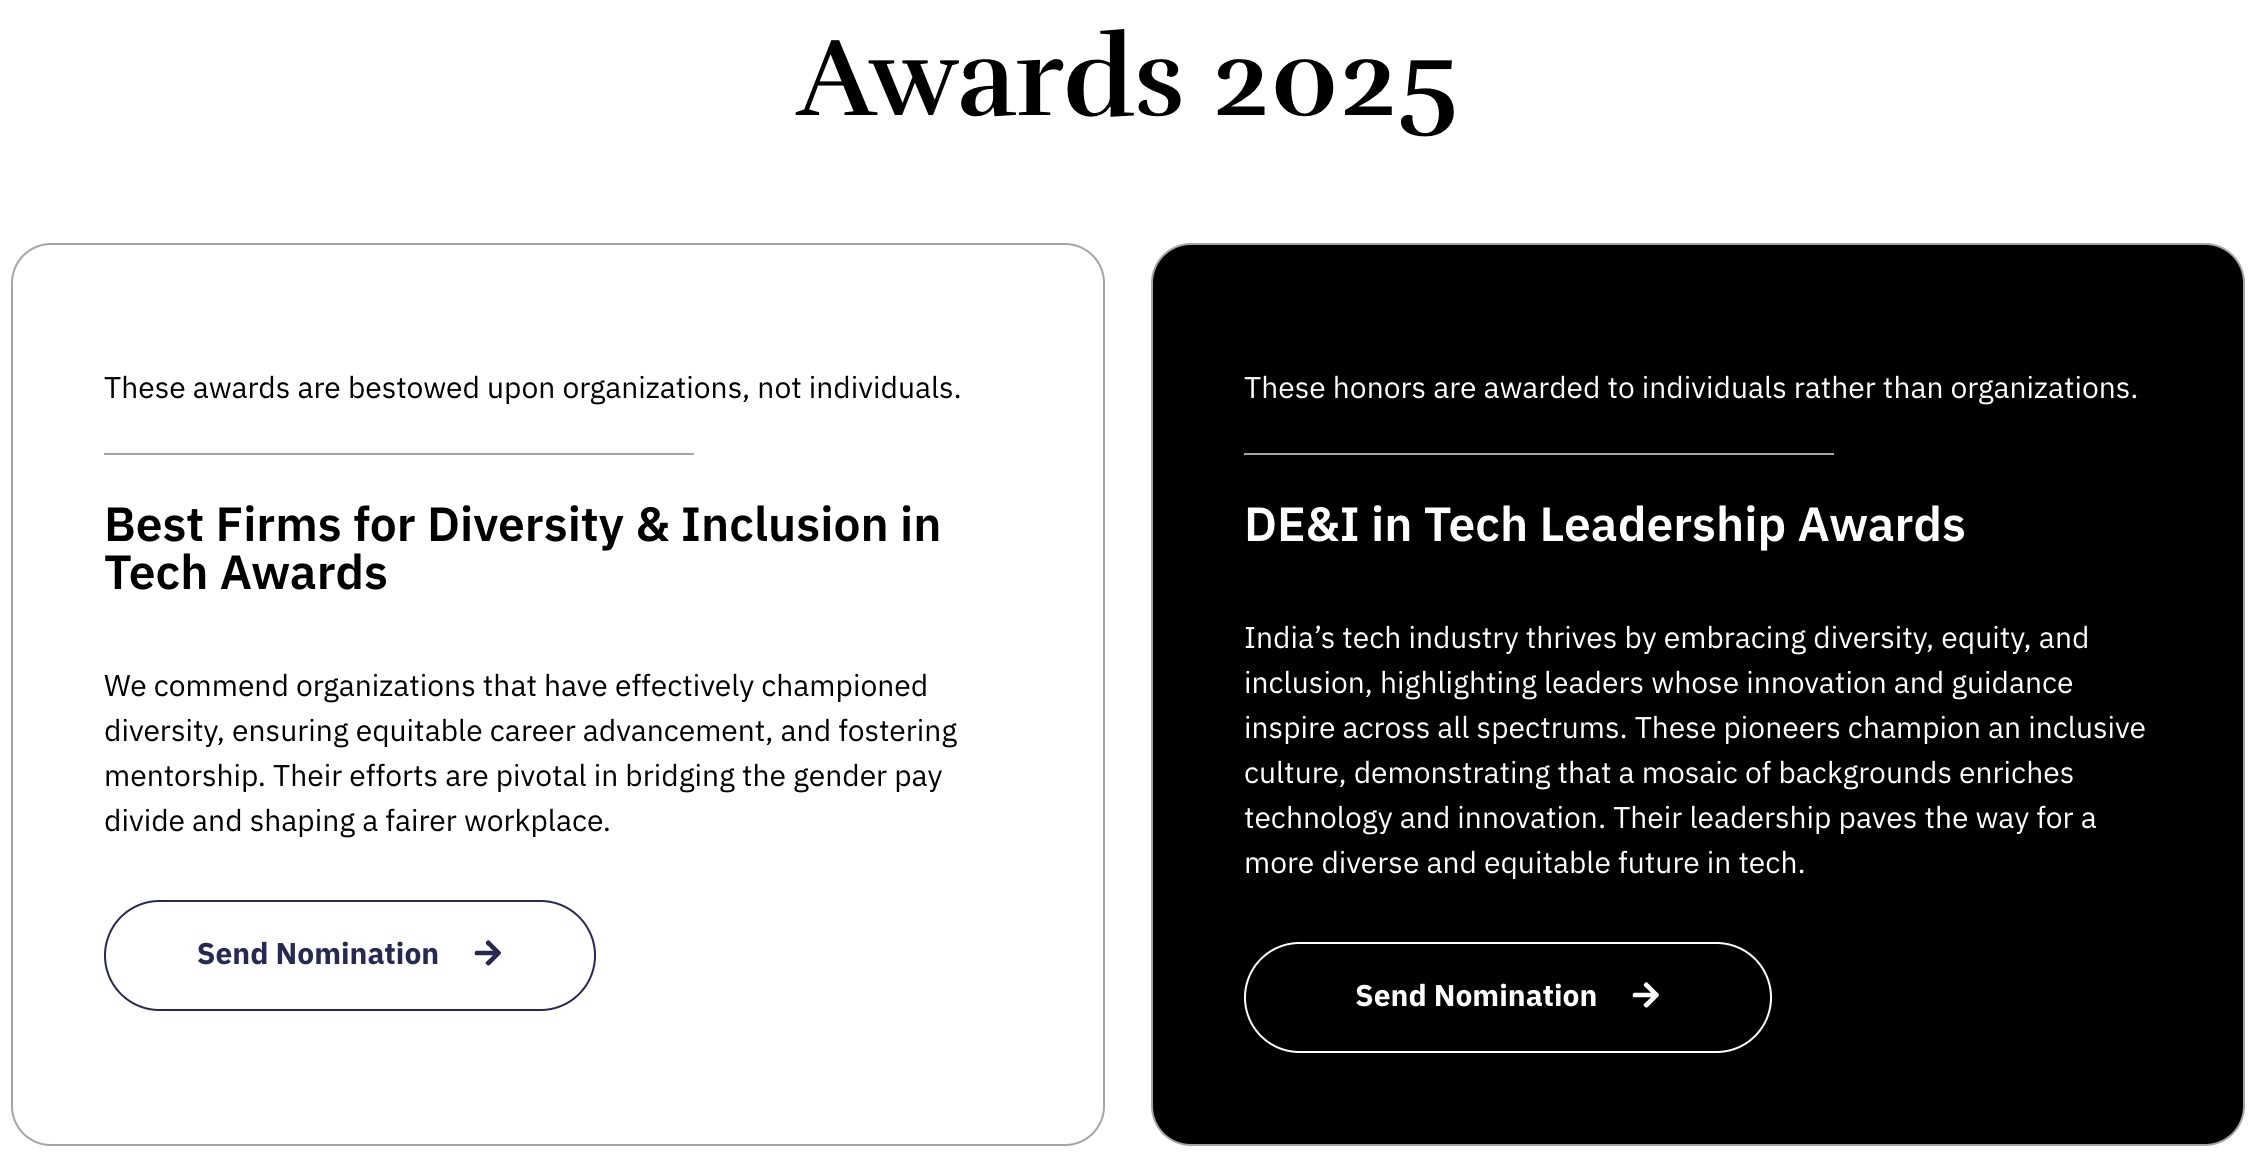This screenshot has height=1158, width=2254.
Task: Click the arrow icon in black card's button
Action: (1646, 995)
